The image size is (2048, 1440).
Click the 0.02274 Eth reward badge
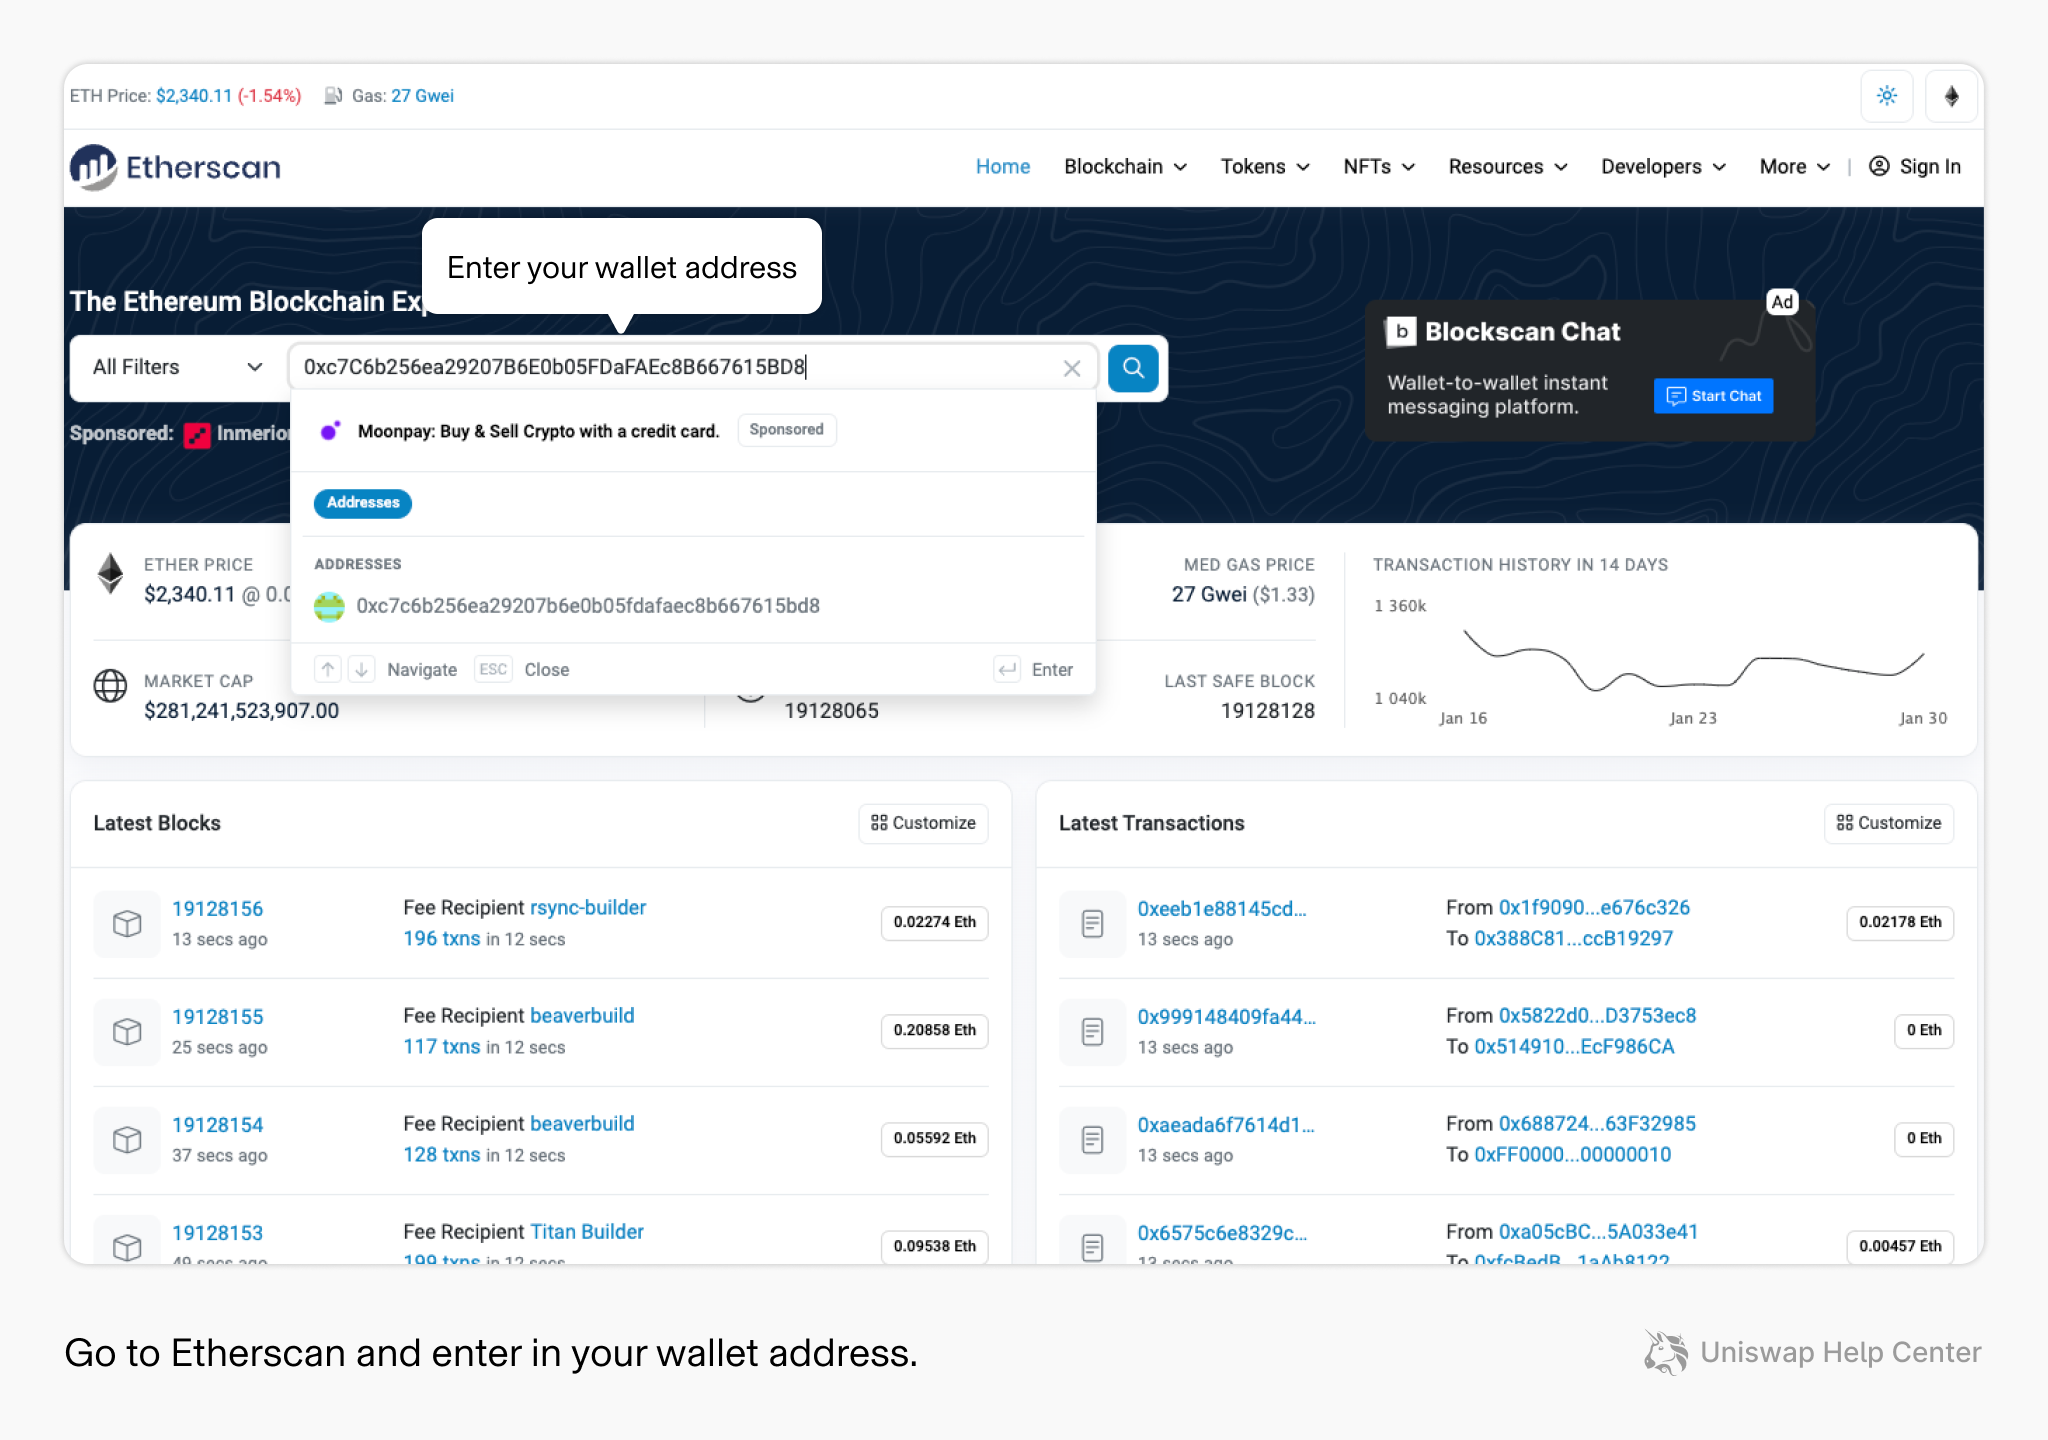tap(934, 923)
